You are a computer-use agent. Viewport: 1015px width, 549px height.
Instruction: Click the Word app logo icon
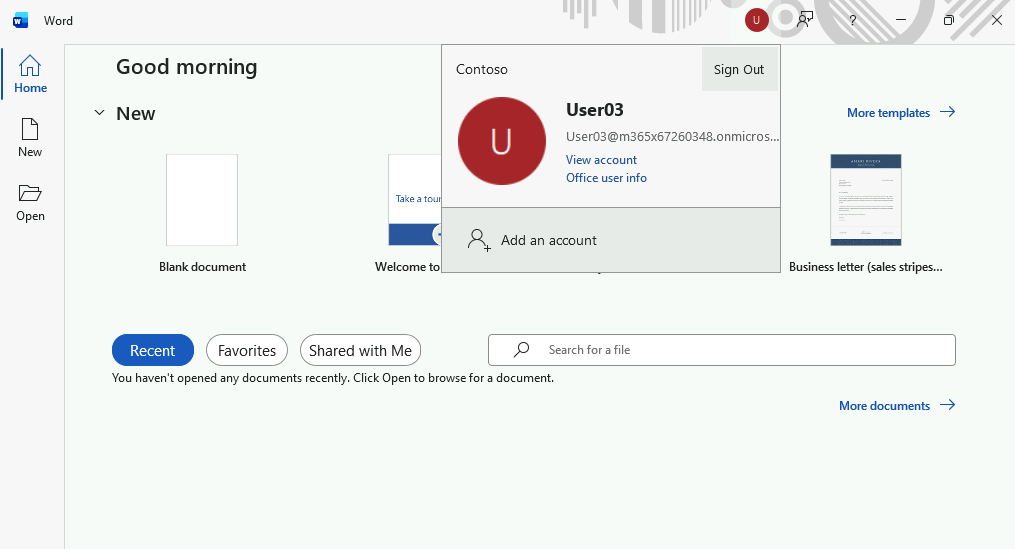click(21, 21)
